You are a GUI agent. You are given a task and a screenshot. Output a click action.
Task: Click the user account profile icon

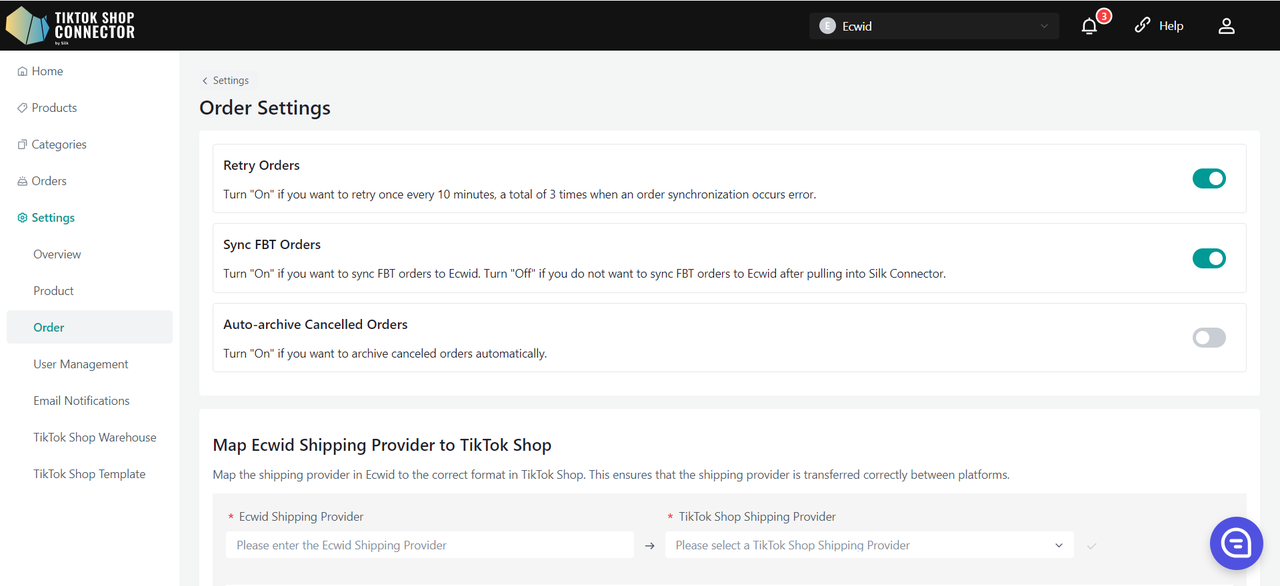pyautogui.click(x=1227, y=27)
